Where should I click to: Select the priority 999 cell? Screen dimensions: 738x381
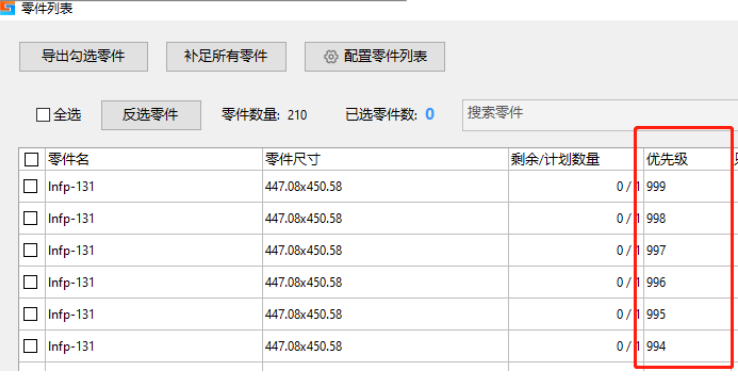point(686,187)
